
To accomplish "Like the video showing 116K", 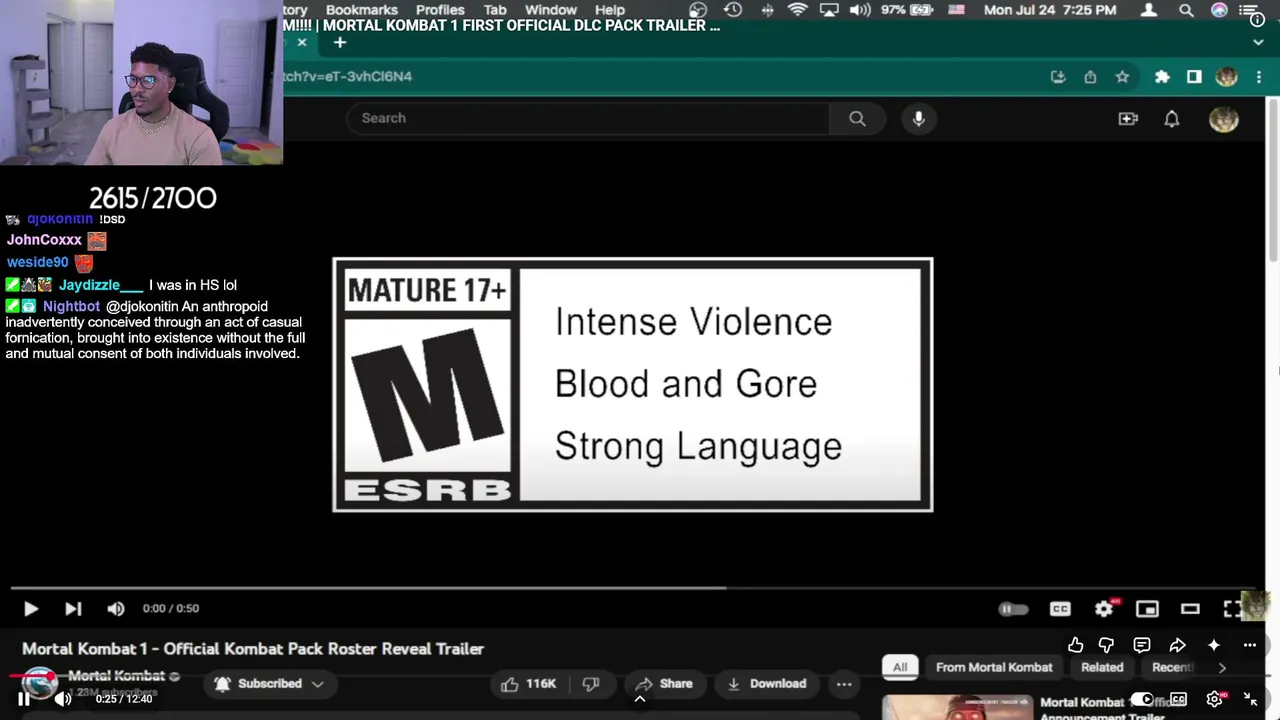I will pos(529,684).
